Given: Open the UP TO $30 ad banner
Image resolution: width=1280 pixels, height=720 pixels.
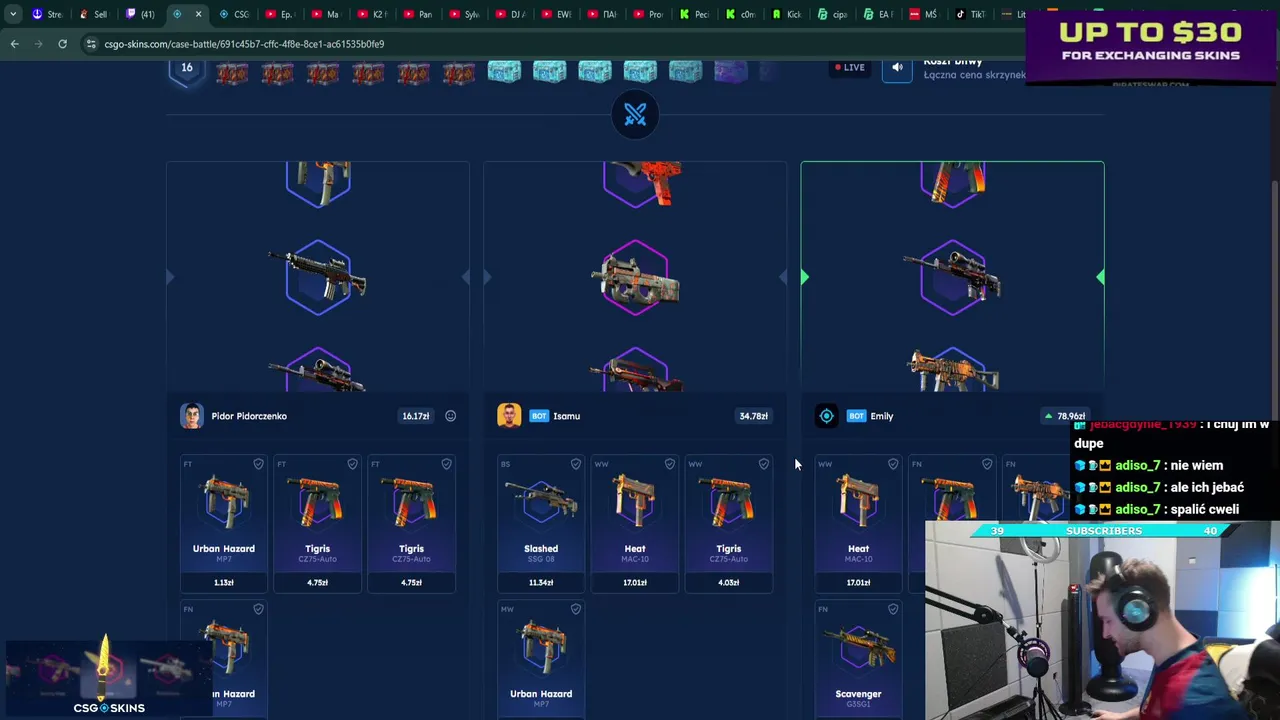Looking at the screenshot, I should (x=1151, y=47).
